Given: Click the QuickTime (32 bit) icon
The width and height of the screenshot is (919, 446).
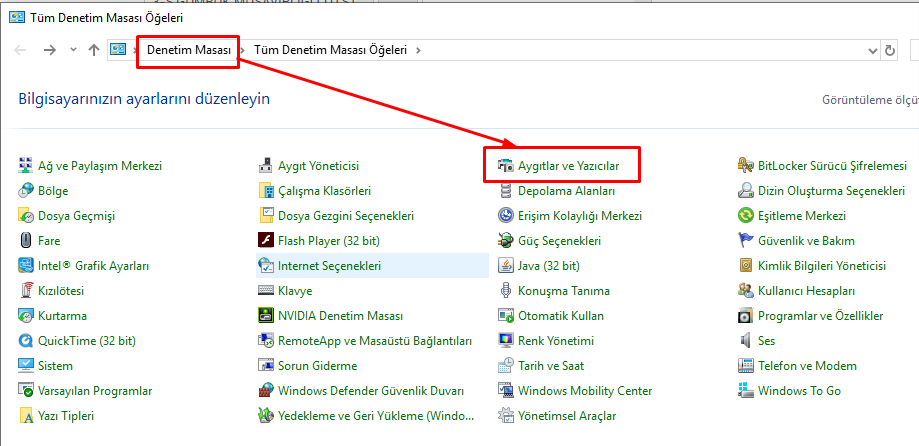Looking at the screenshot, I should [26, 341].
